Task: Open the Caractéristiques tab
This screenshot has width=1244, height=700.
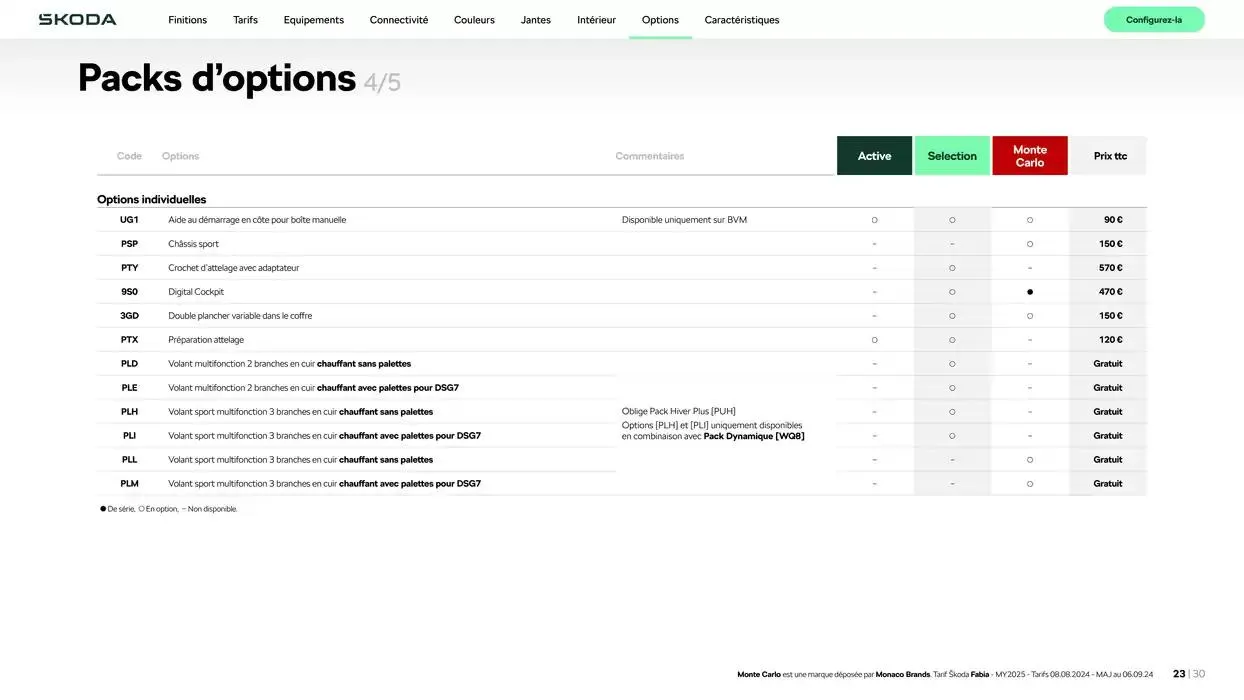Action: 741,20
